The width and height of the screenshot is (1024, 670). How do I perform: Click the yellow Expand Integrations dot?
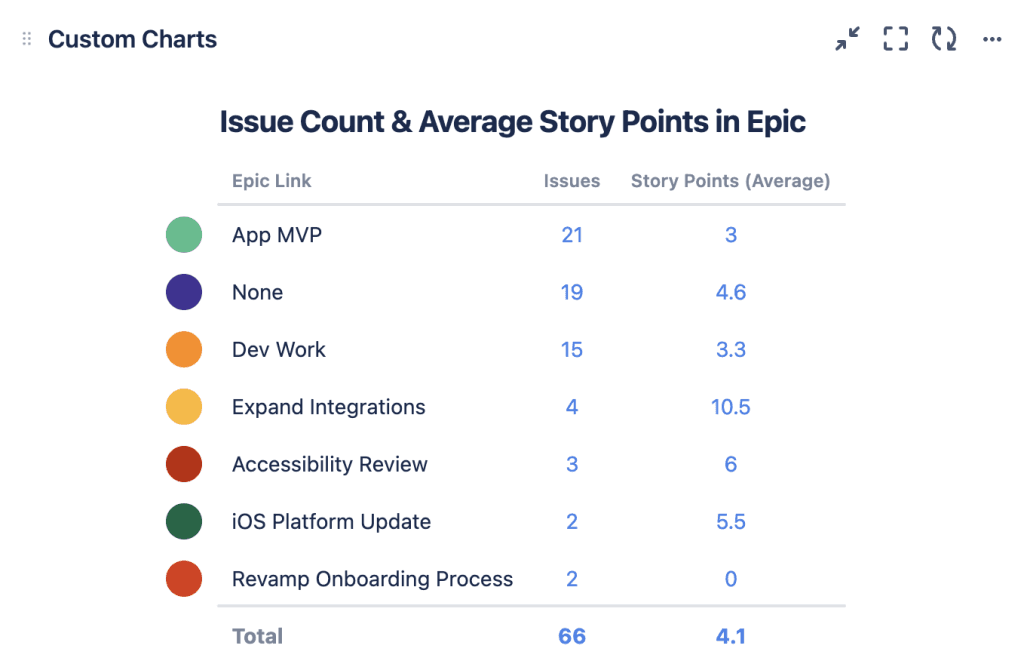click(184, 407)
